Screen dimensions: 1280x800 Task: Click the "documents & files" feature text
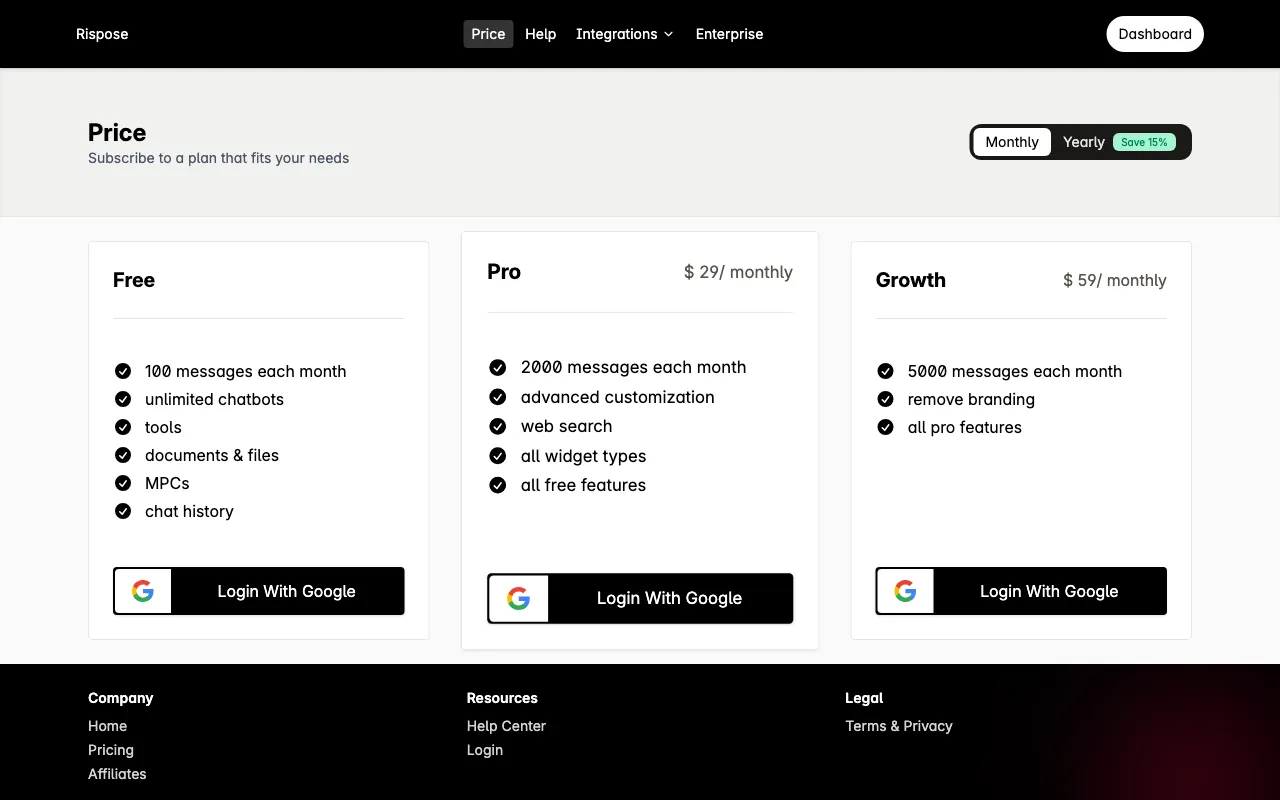click(x=212, y=455)
